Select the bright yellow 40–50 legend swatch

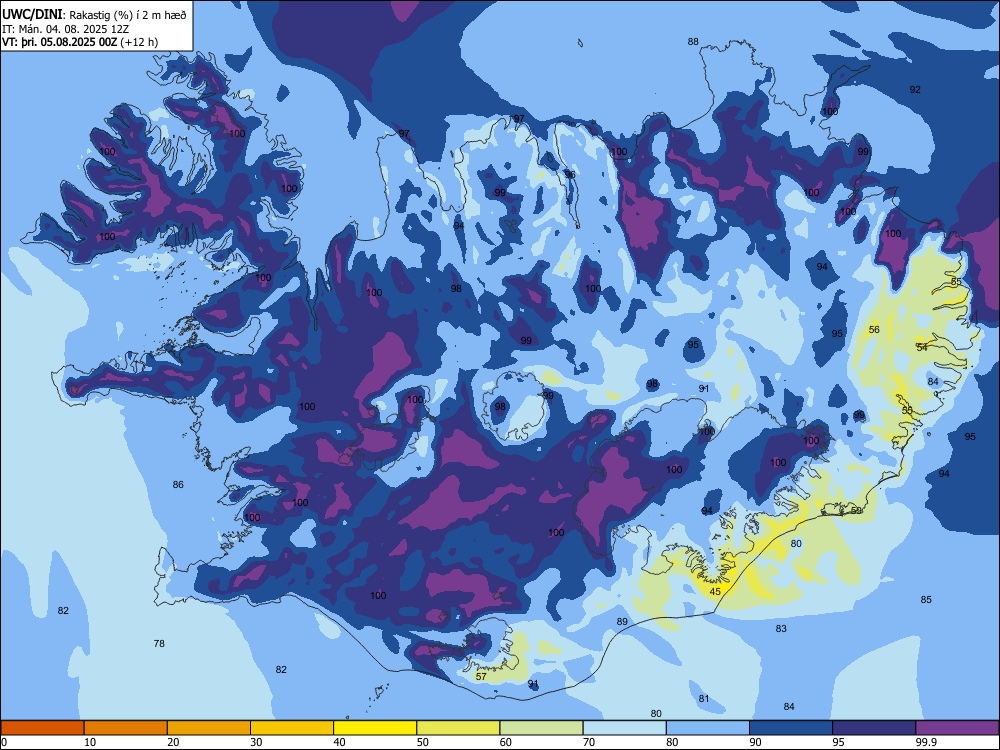tap(375, 728)
